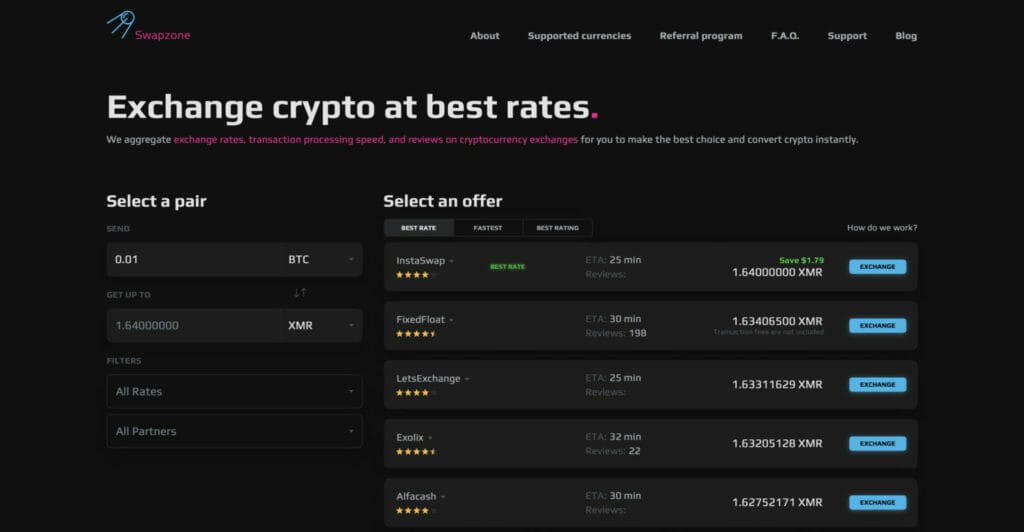
Task: Click Exchange button for InstaSwap offer
Action: click(x=878, y=266)
